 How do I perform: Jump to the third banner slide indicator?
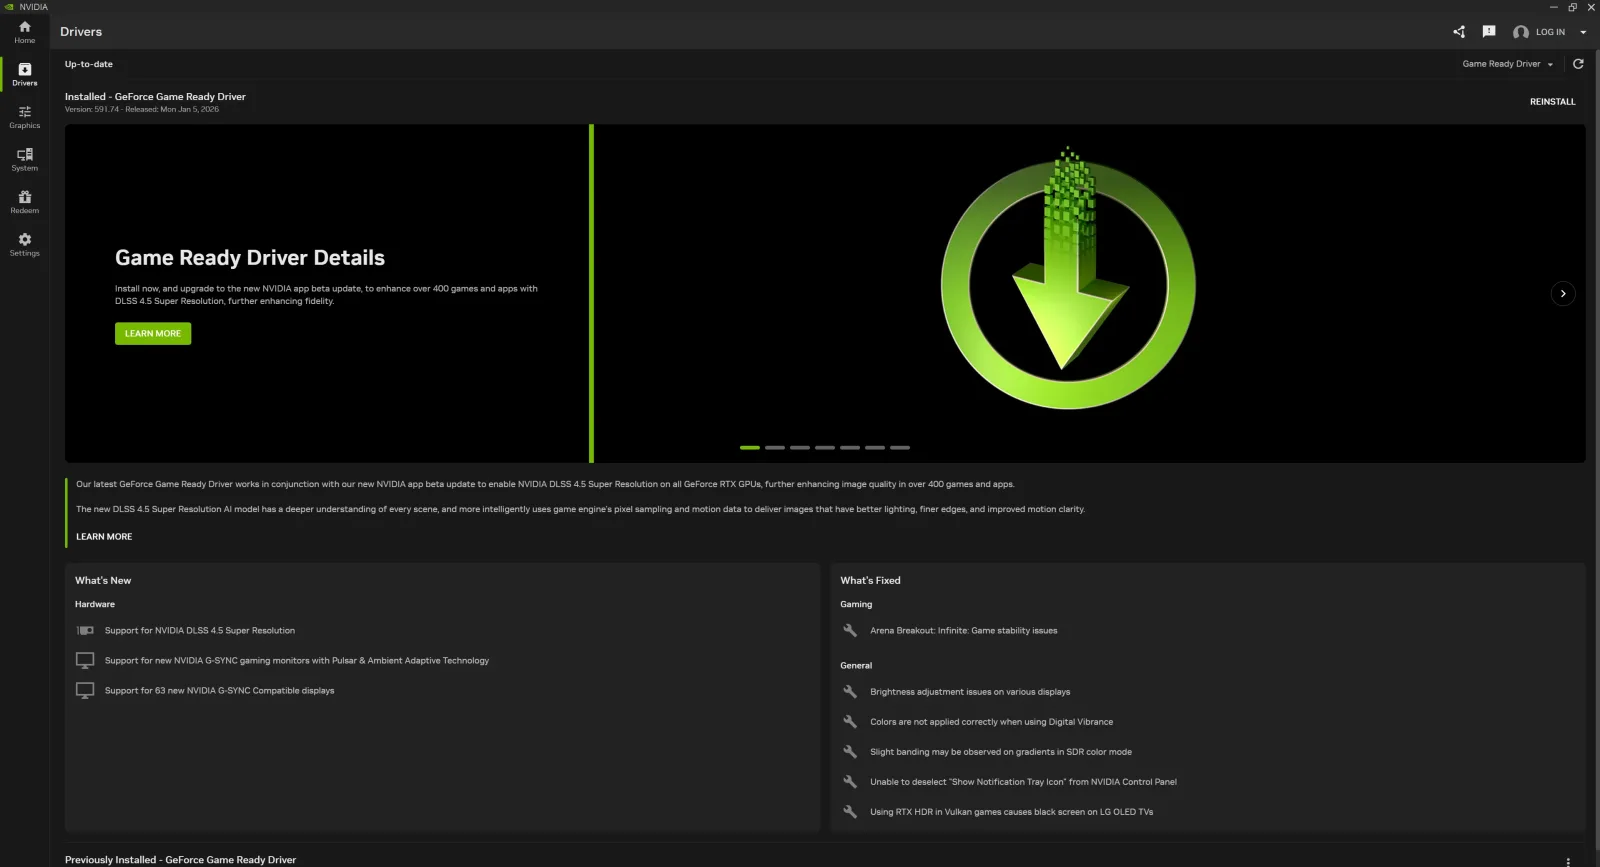800,448
